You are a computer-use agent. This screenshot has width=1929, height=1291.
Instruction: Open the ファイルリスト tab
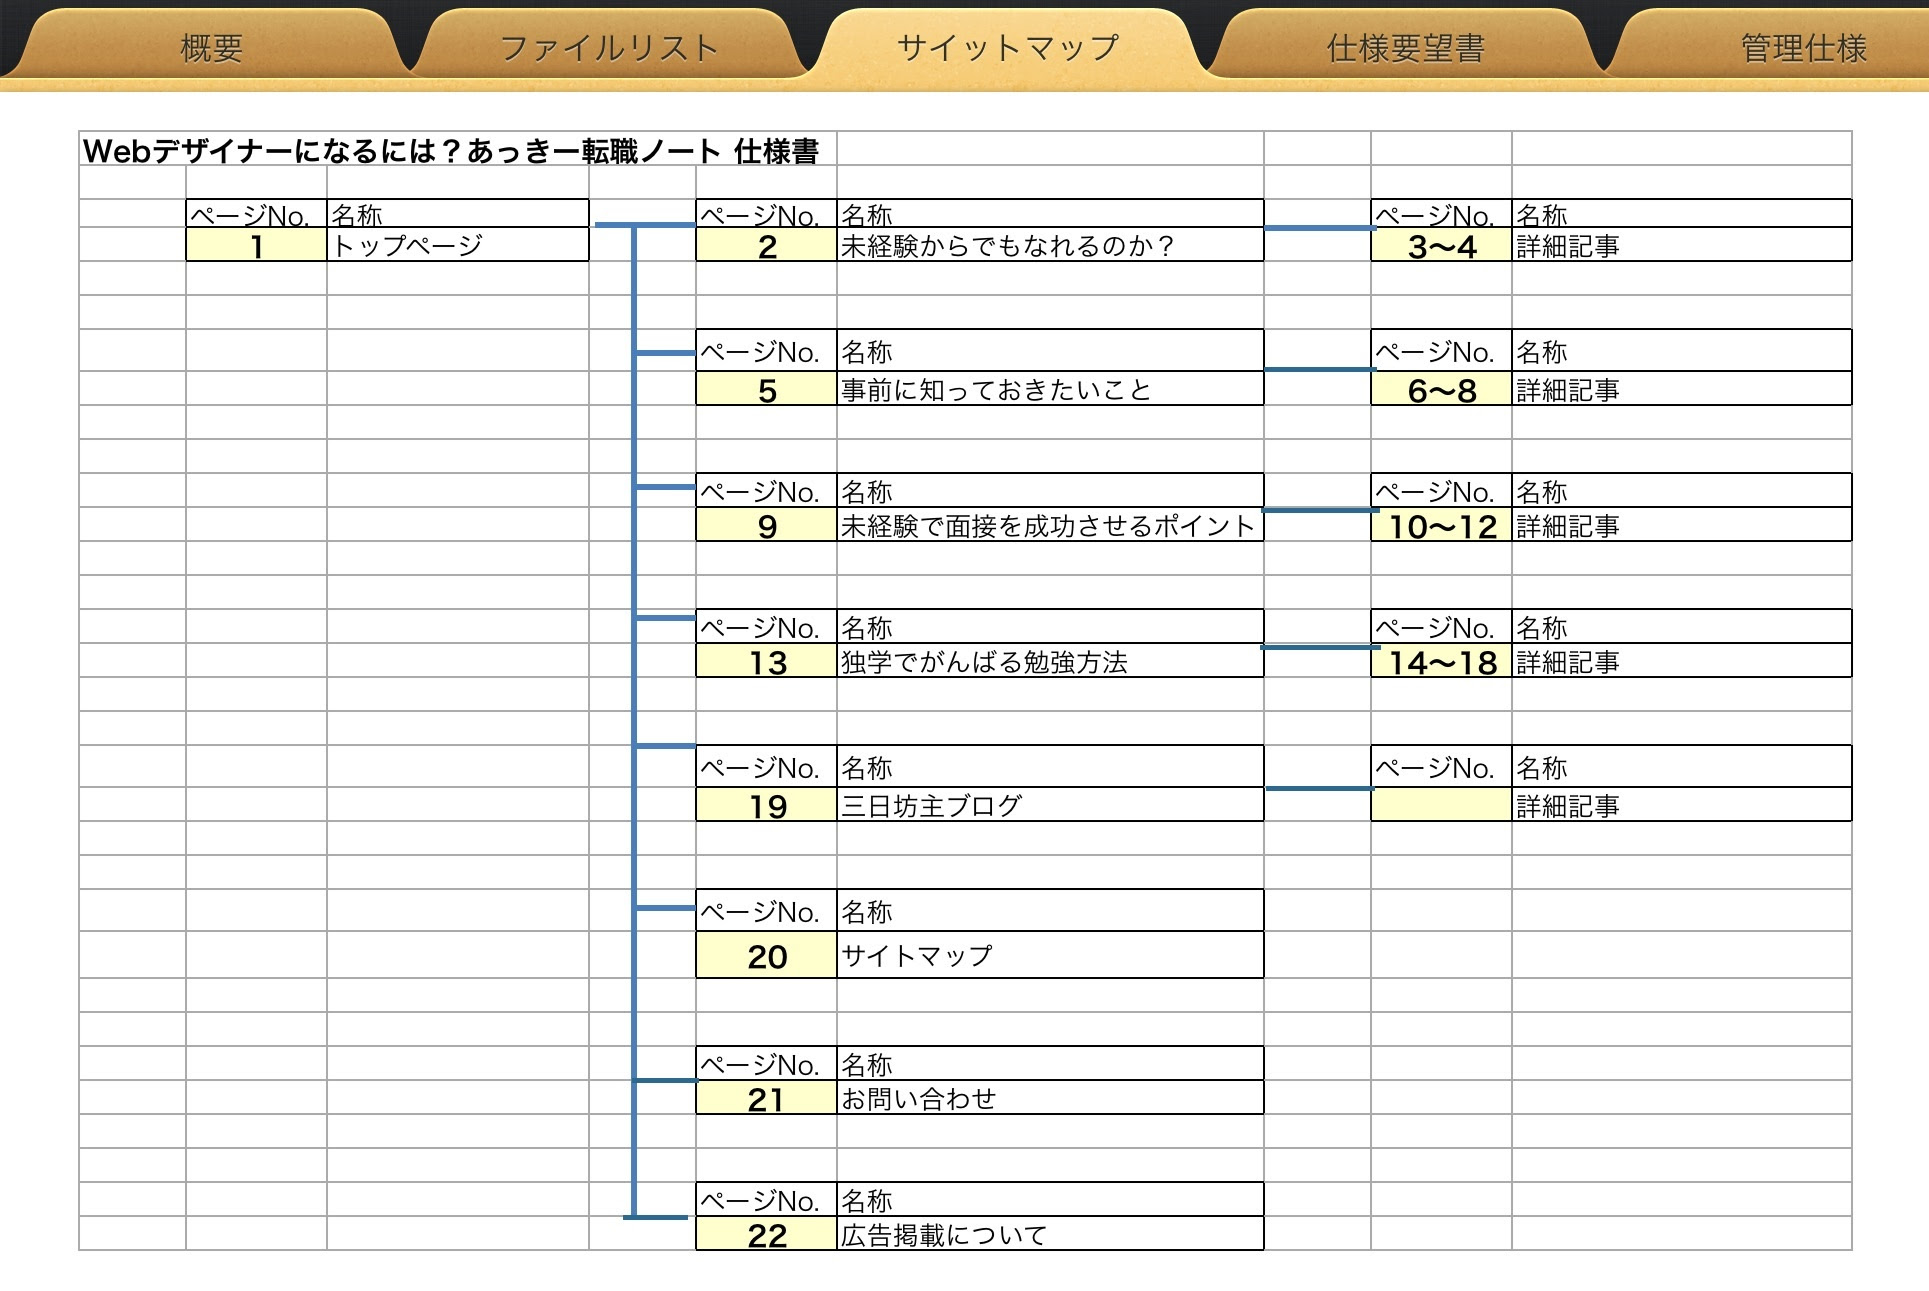click(x=609, y=47)
